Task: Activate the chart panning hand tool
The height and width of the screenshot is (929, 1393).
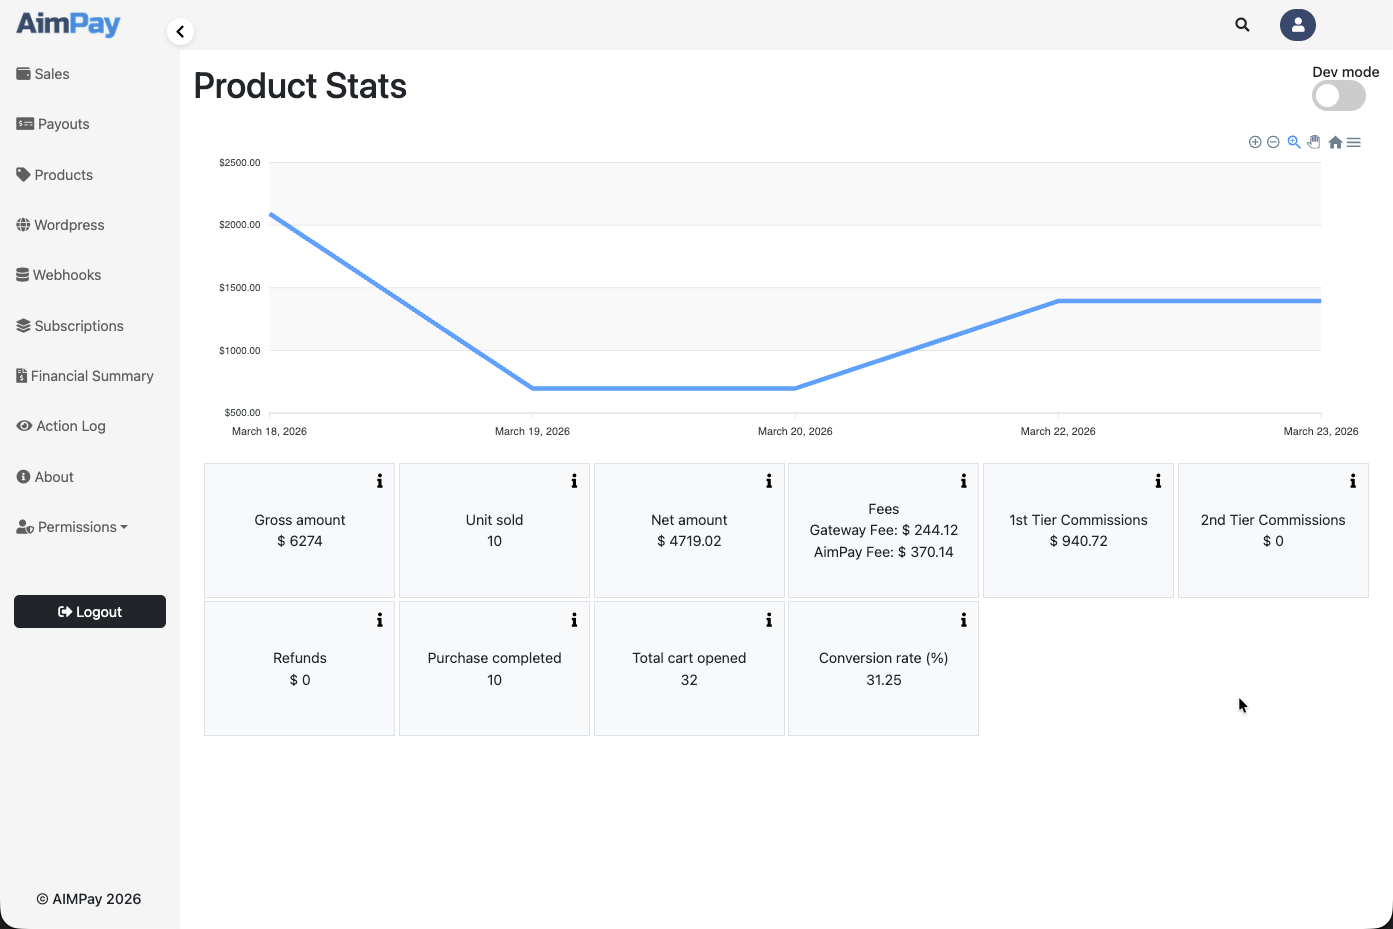Action: coord(1314,142)
